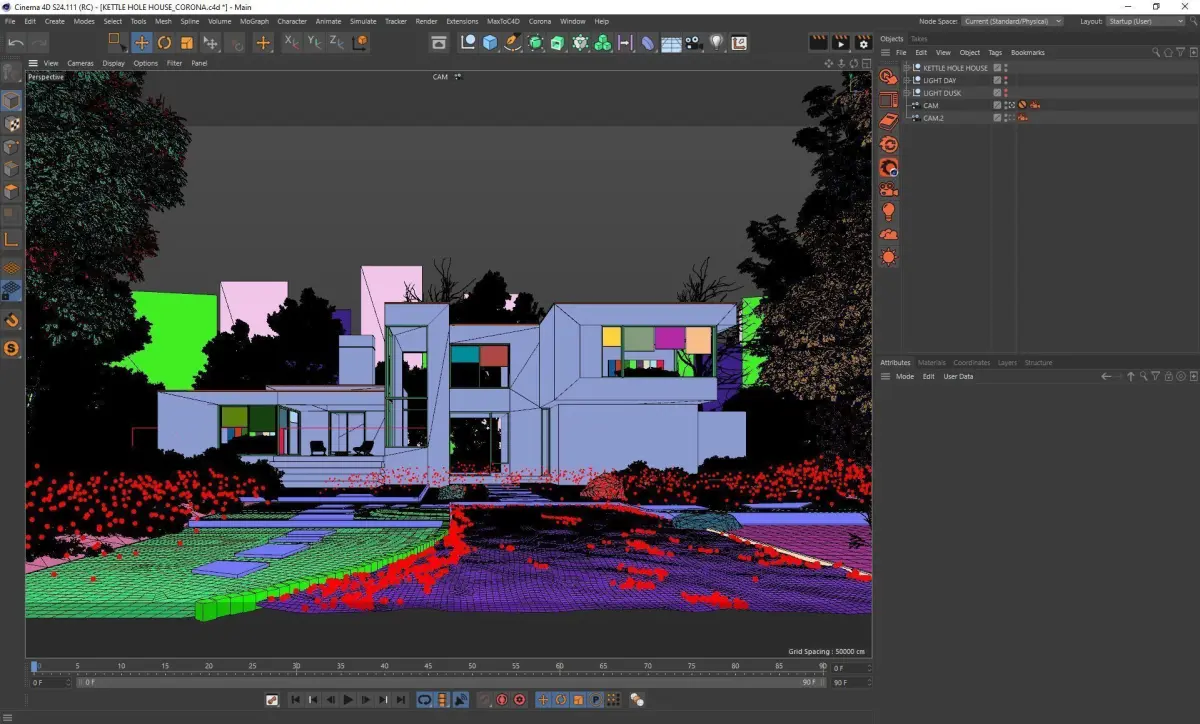Open viewport hamburger menu beside View
Viewport: 1200px width, 724px height.
(x=33, y=63)
